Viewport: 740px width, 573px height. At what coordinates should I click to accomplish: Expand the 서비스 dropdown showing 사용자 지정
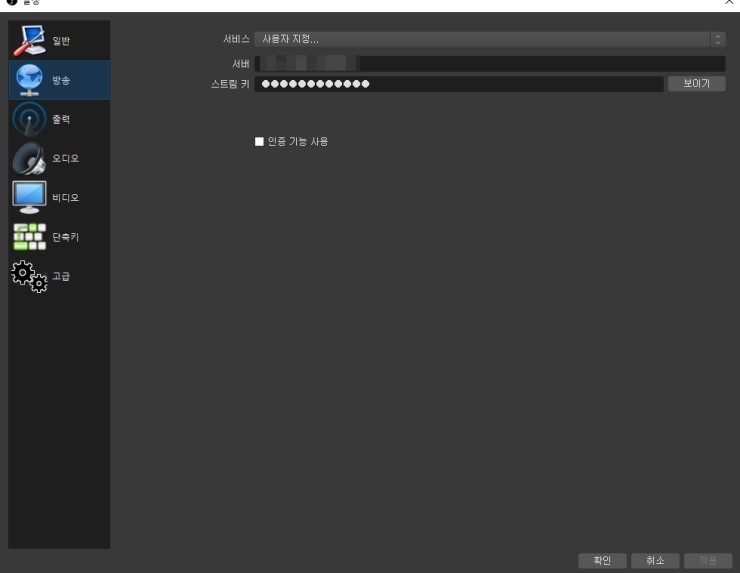[x=490, y=39]
